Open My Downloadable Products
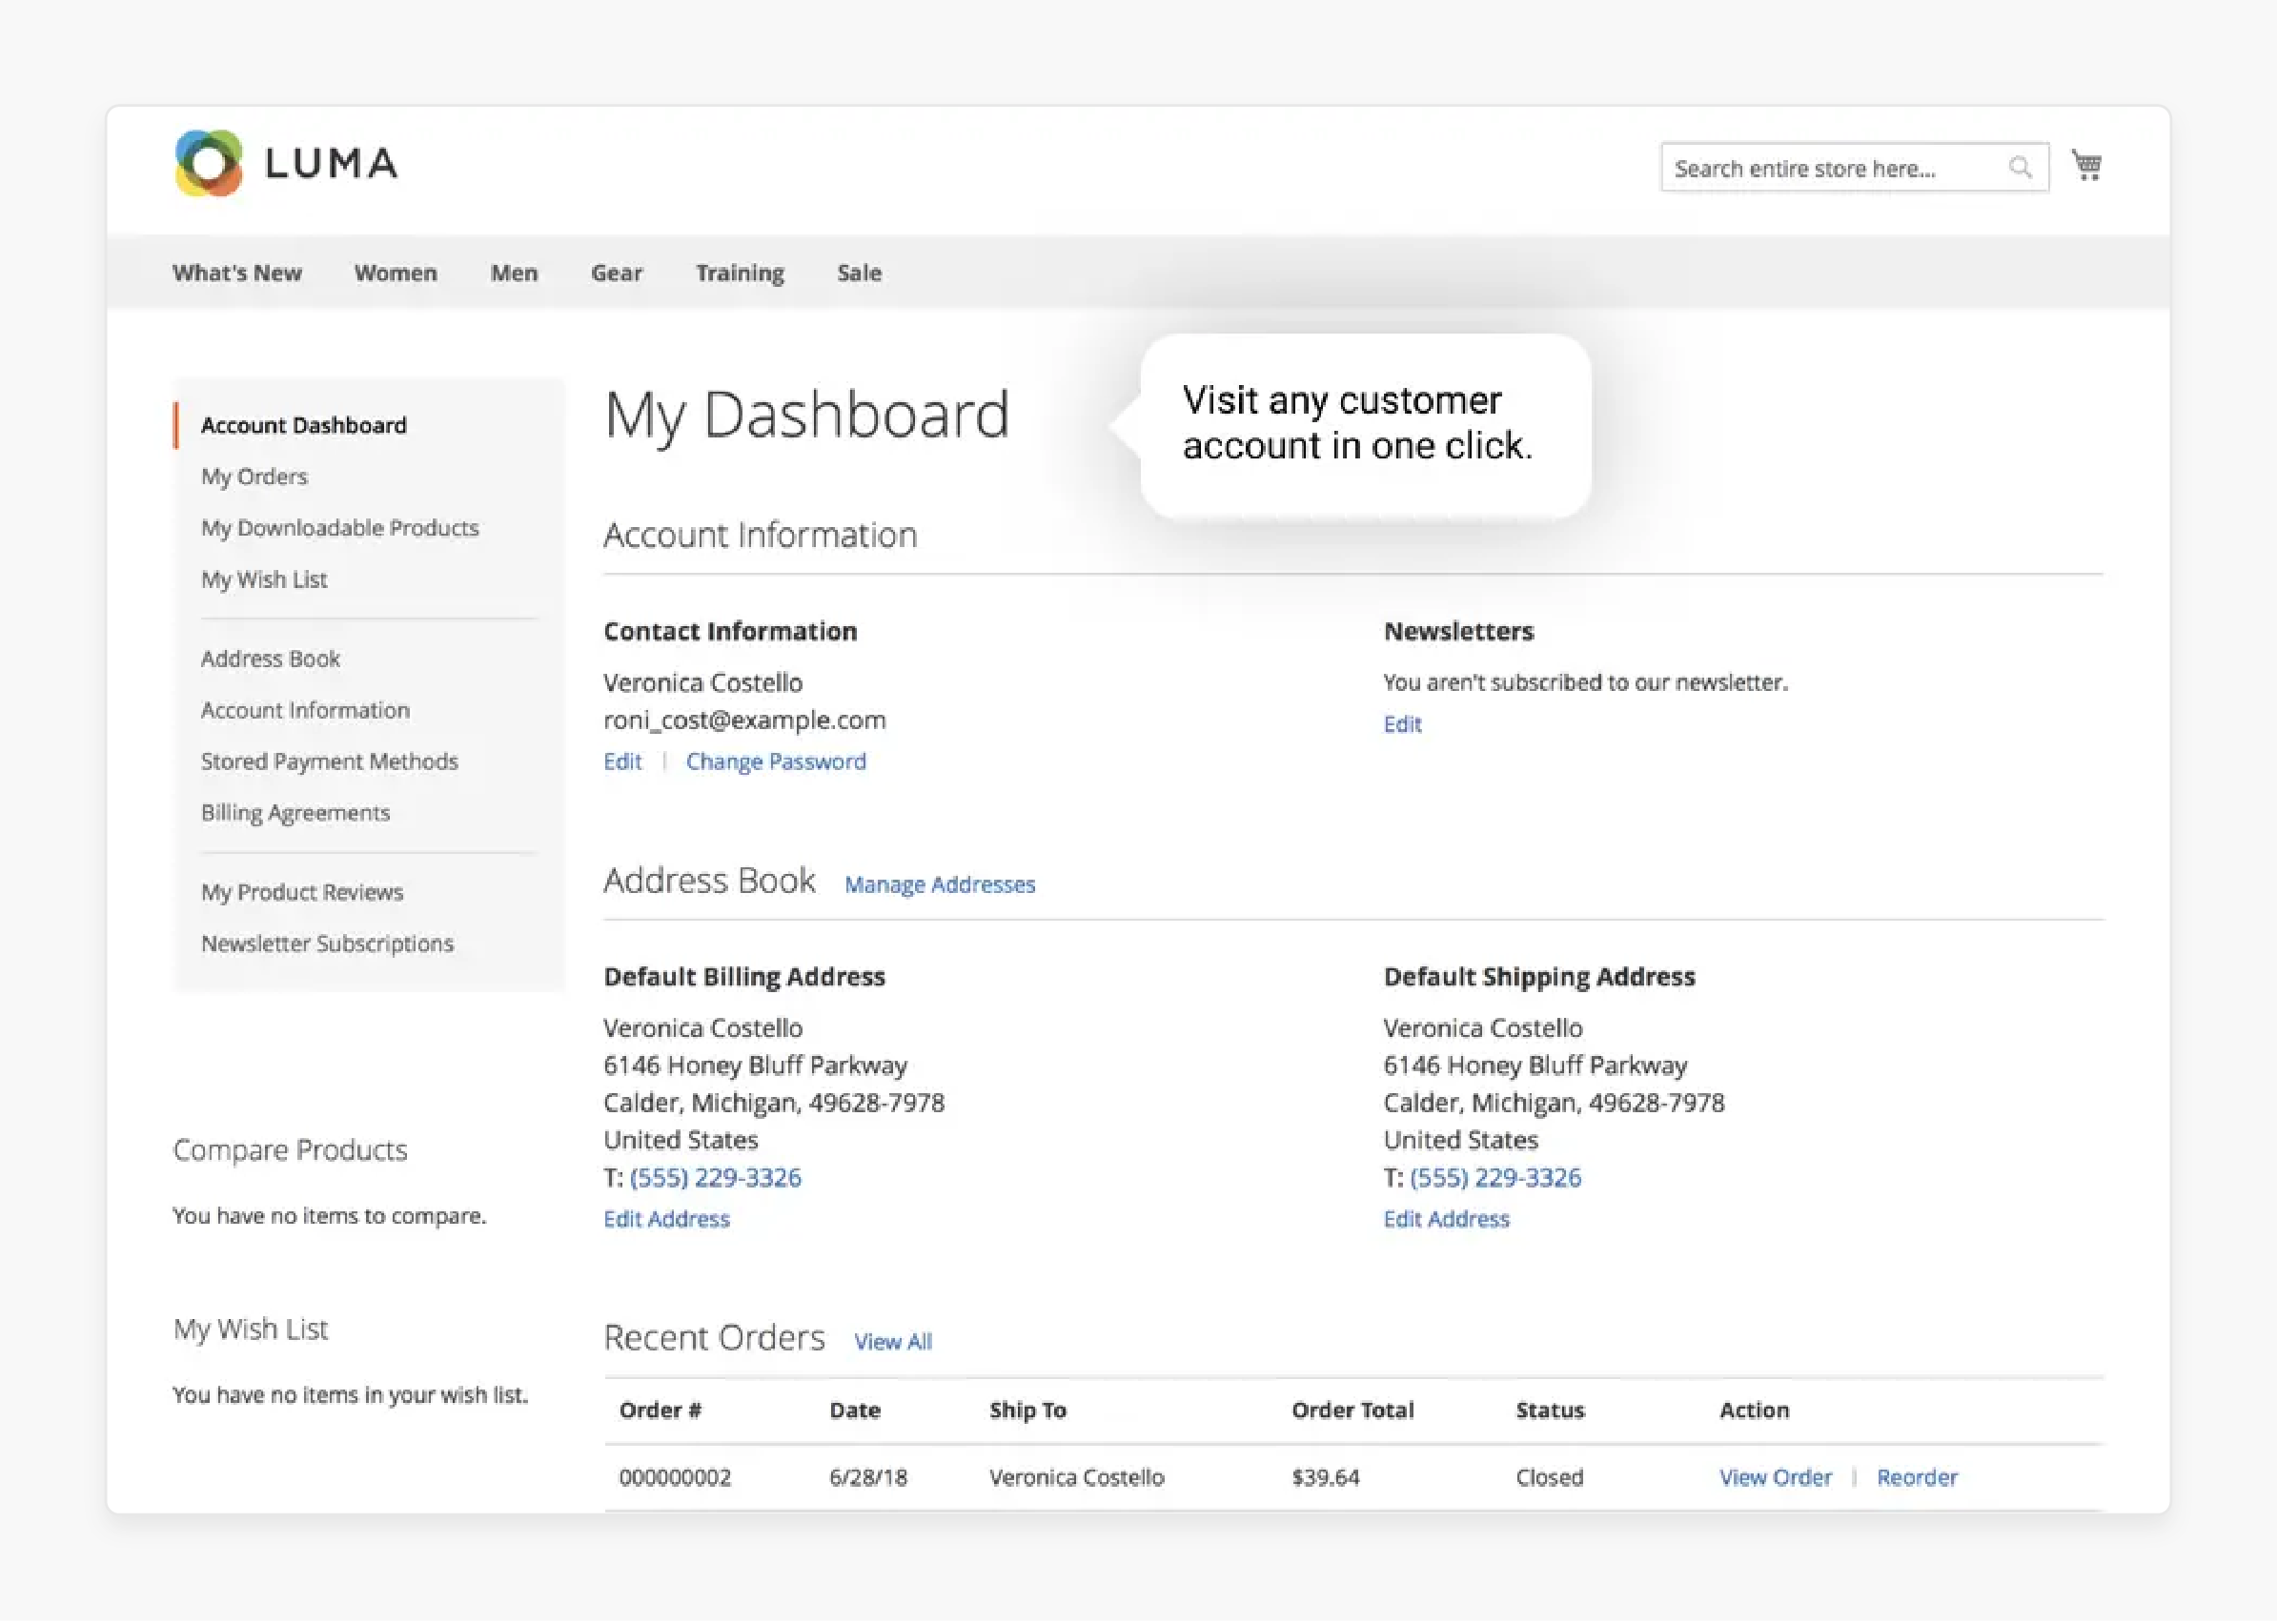Viewport: 2277px width, 1624px height. 340,528
